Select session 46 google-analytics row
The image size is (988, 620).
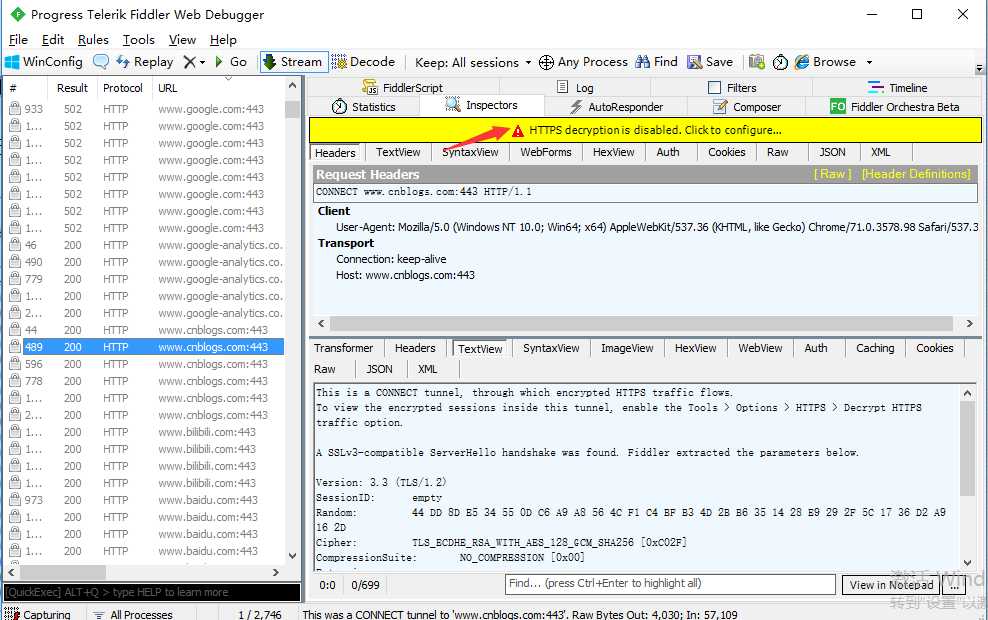coord(145,245)
